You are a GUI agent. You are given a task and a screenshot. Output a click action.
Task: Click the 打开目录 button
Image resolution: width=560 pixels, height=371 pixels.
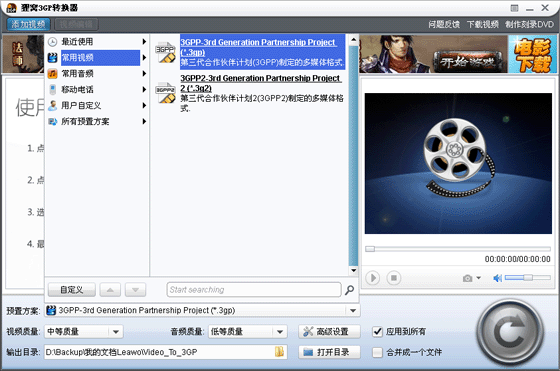tap(329, 352)
